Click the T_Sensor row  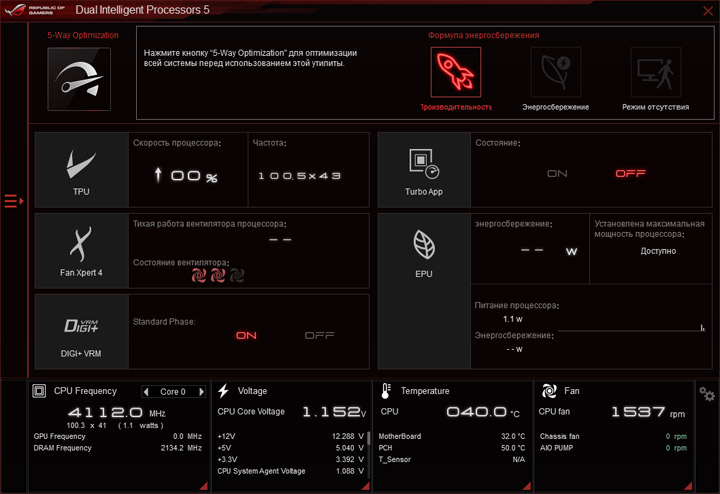coord(452,459)
